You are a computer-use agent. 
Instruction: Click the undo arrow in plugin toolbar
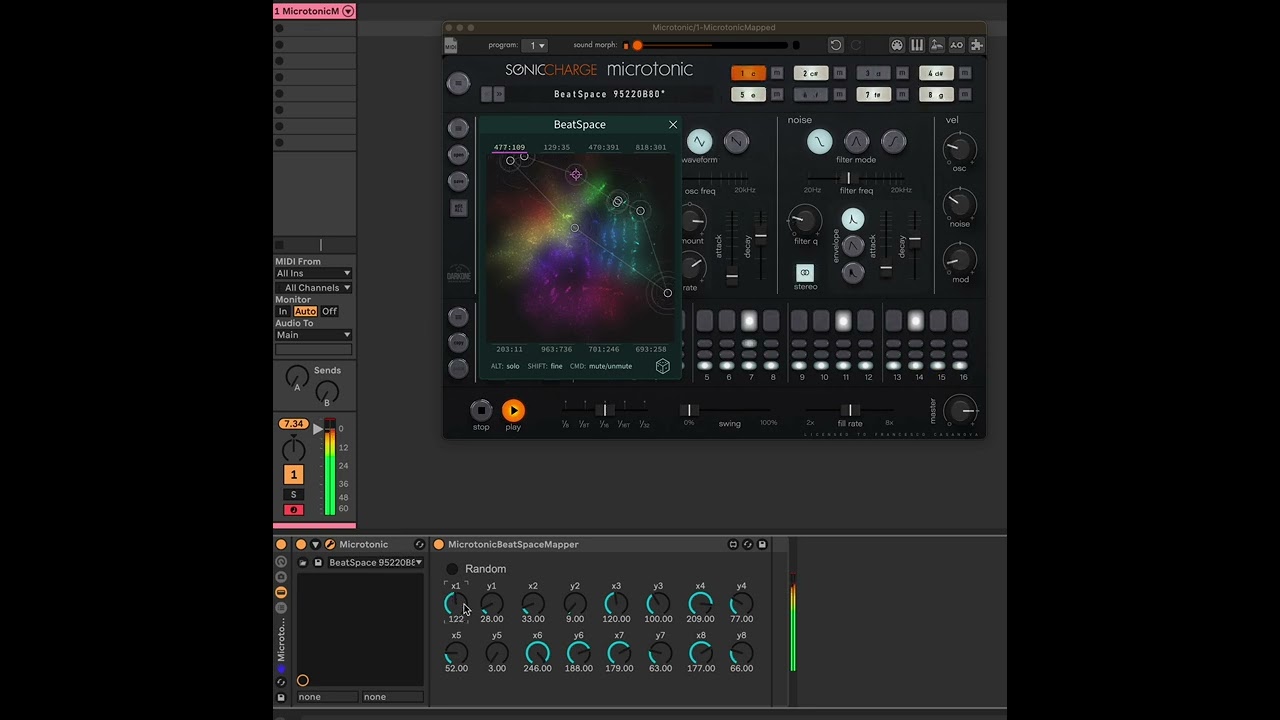point(836,45)
